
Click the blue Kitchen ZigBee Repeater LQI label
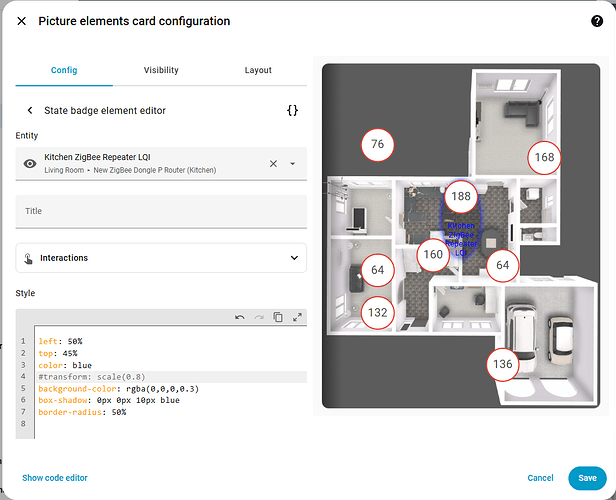[x=461, y=239]
